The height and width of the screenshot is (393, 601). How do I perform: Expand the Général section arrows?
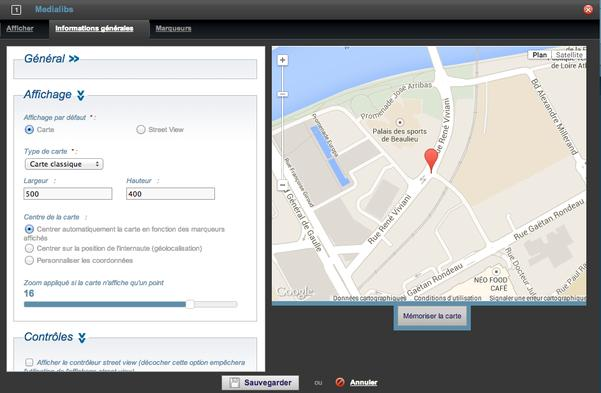[x=74, y=59]
